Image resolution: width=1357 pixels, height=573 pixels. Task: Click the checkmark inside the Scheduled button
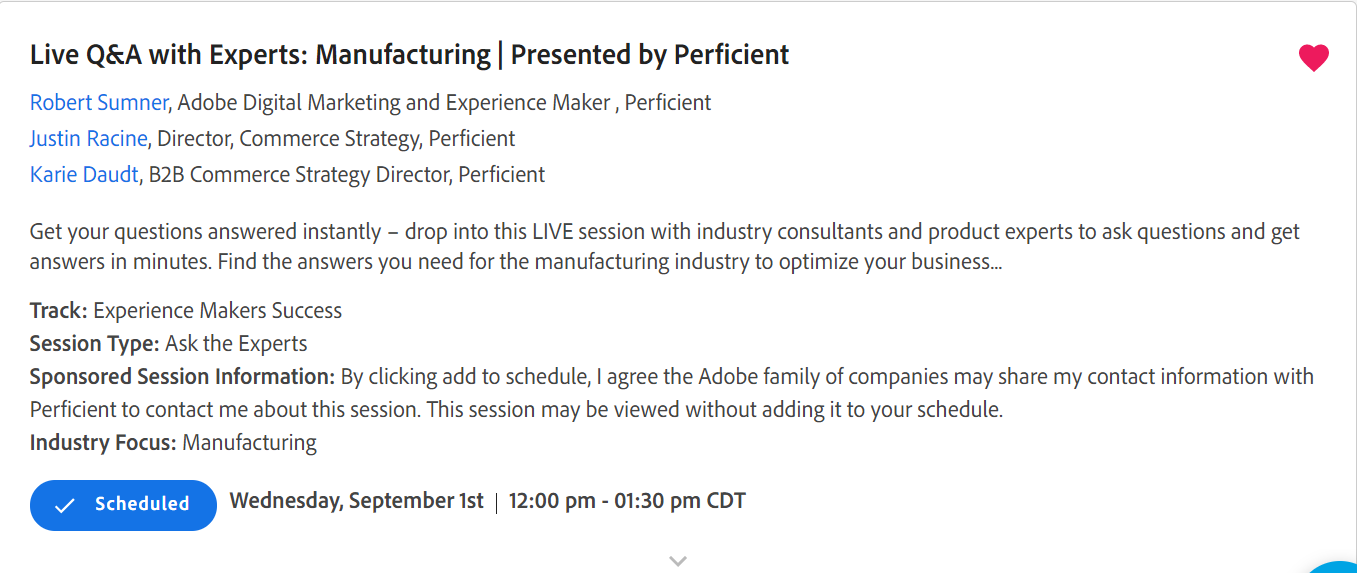[65, 505]
